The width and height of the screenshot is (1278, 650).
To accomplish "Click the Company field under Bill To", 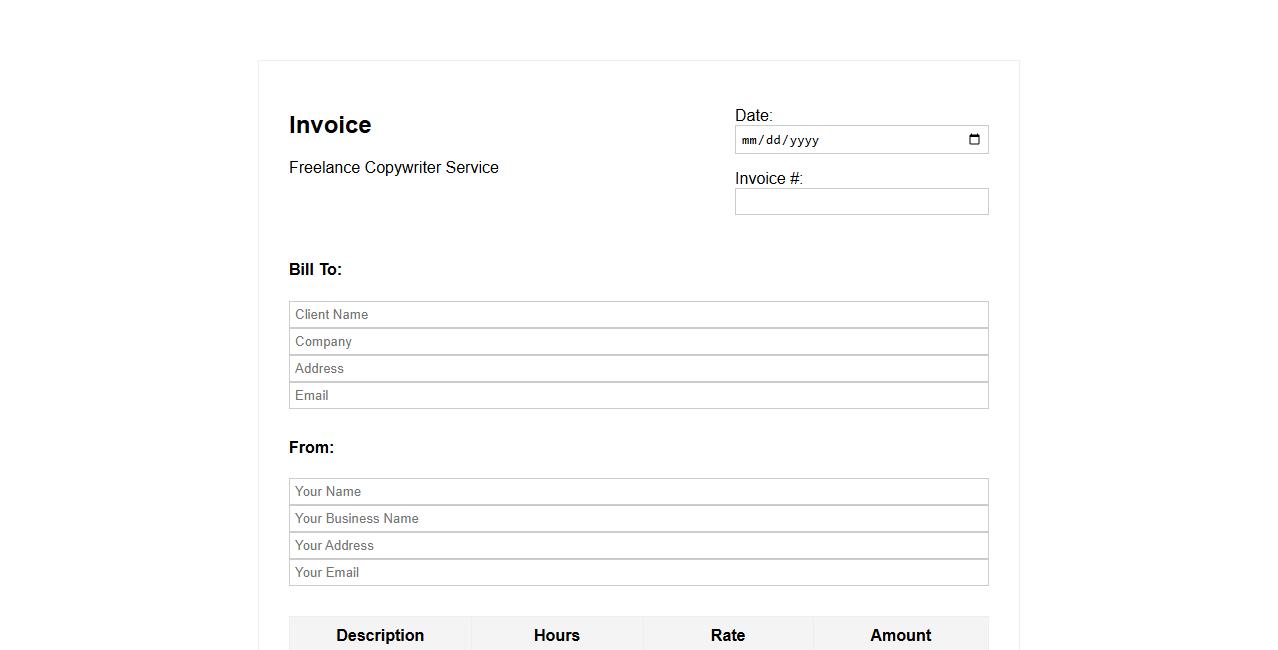I will 638,342.
